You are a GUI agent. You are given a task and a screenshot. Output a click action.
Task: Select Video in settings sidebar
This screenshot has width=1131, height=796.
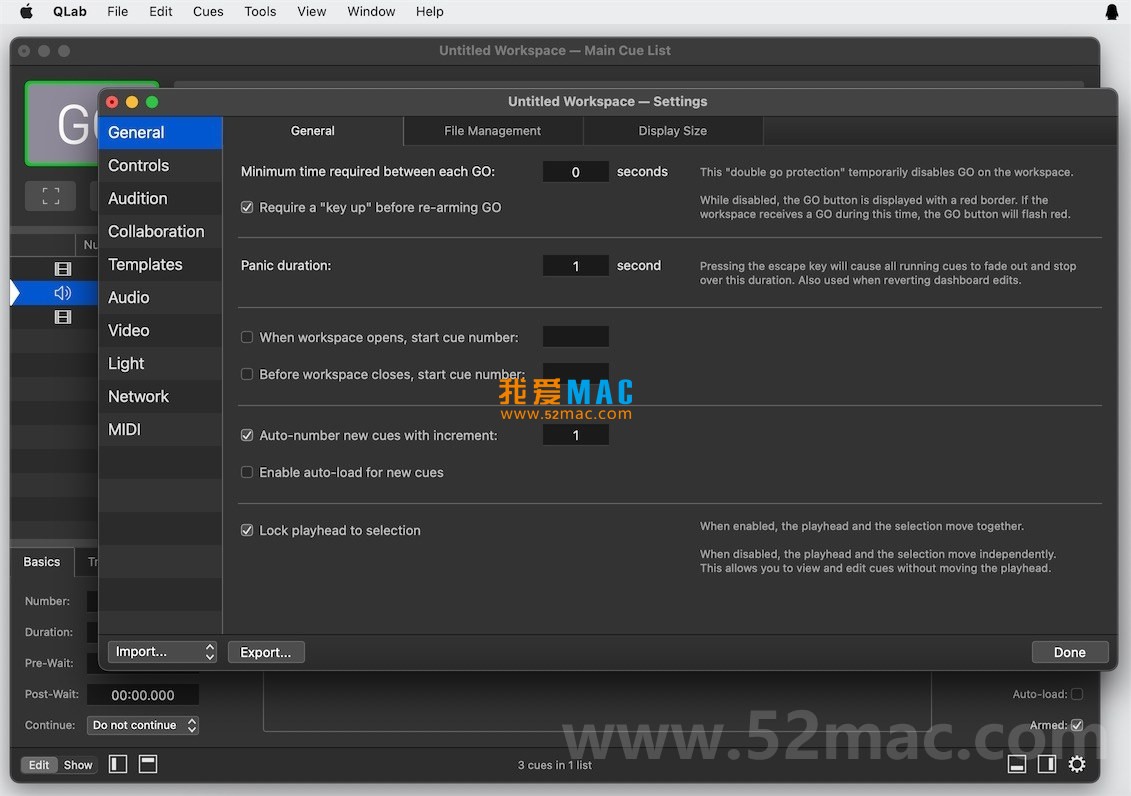click(160, 331)
